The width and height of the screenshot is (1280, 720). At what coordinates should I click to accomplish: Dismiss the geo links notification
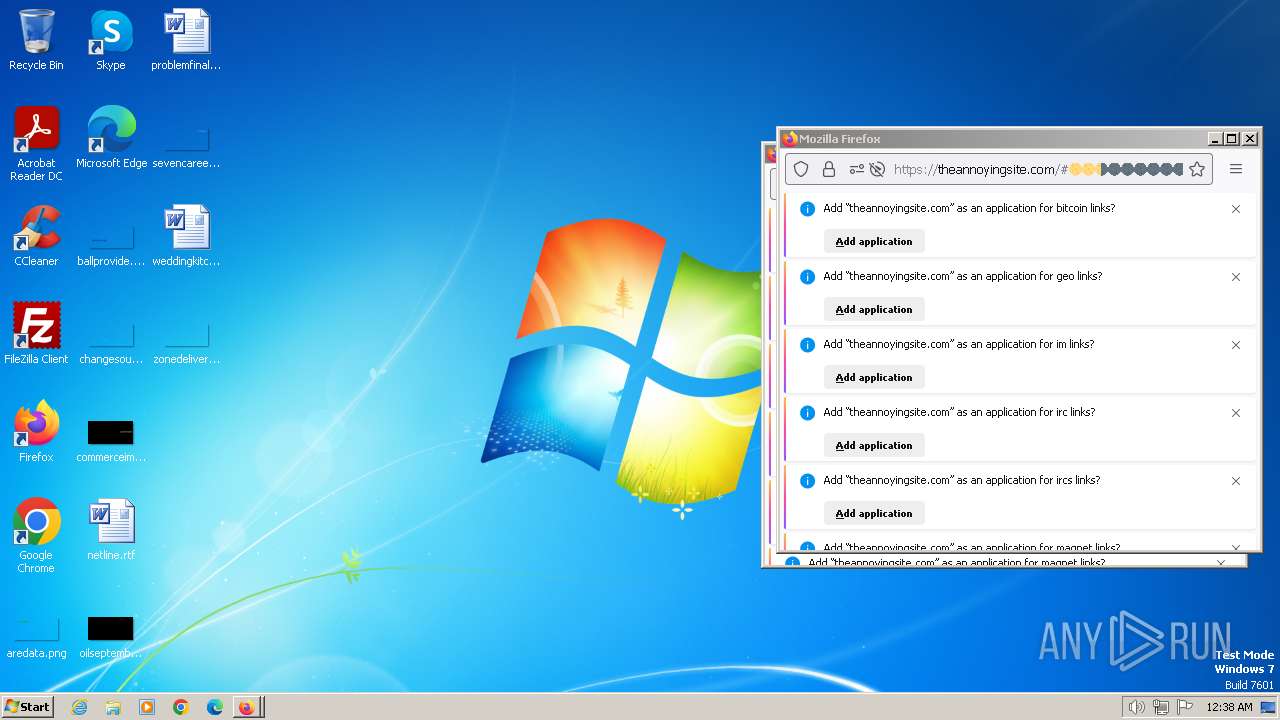[1236, 277]
